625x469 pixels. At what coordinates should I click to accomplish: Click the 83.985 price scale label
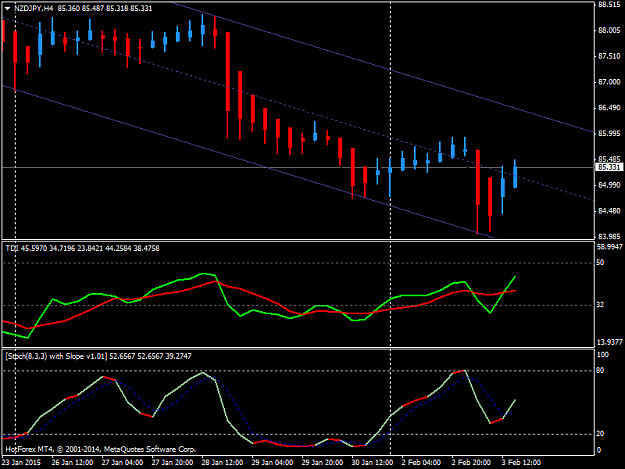pyautogui.click(x=609, y=236)
